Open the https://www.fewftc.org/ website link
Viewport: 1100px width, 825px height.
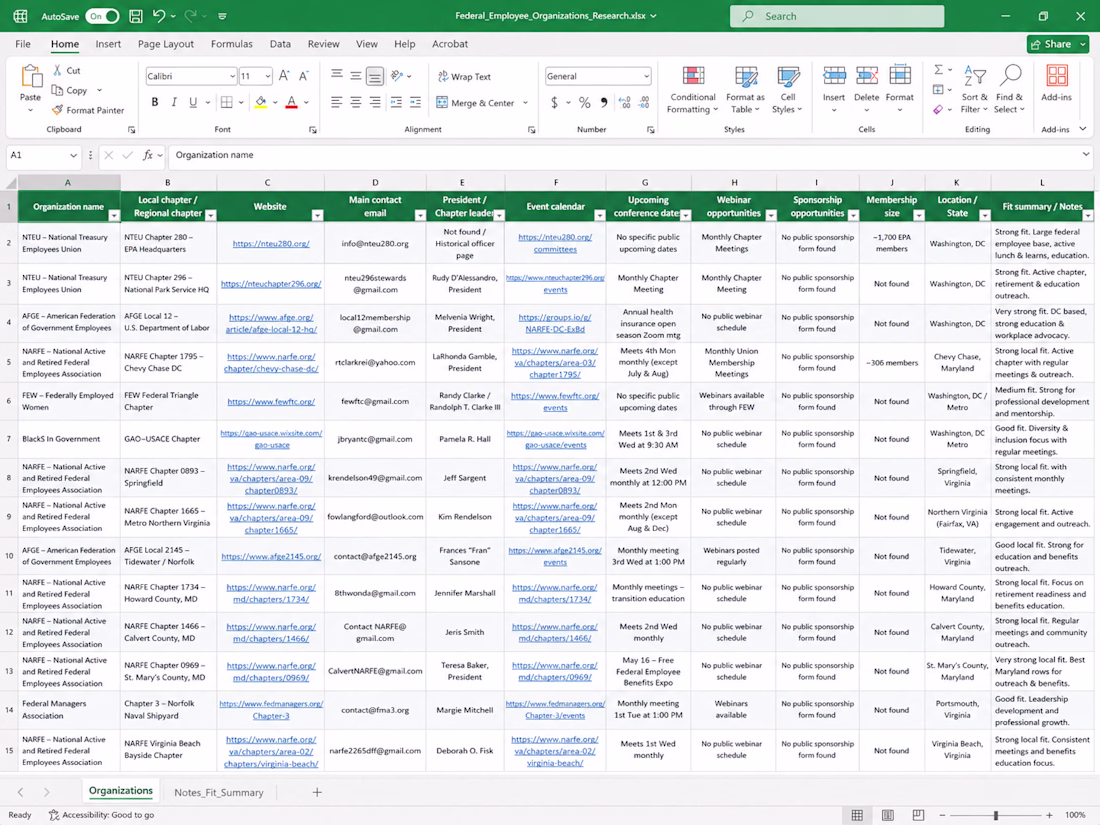(271, 401)
